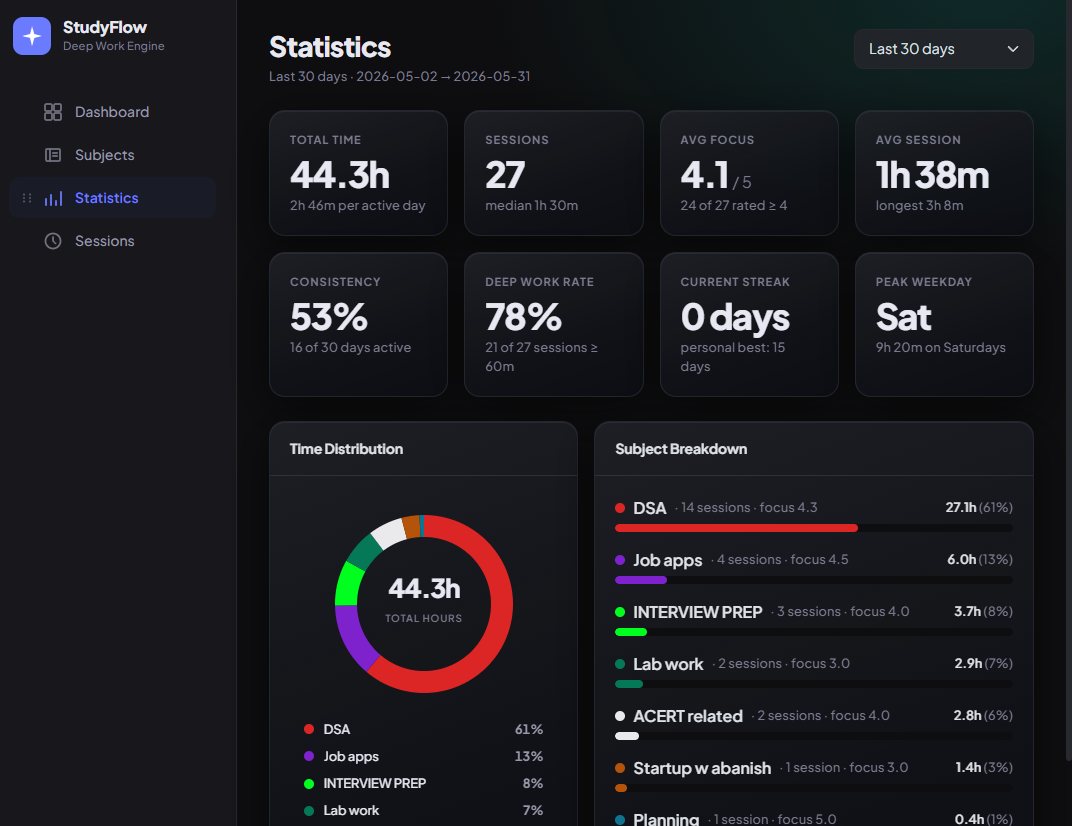
Task: Click the vertical scrollbar on the right edge
Action: pos(1069,379)
